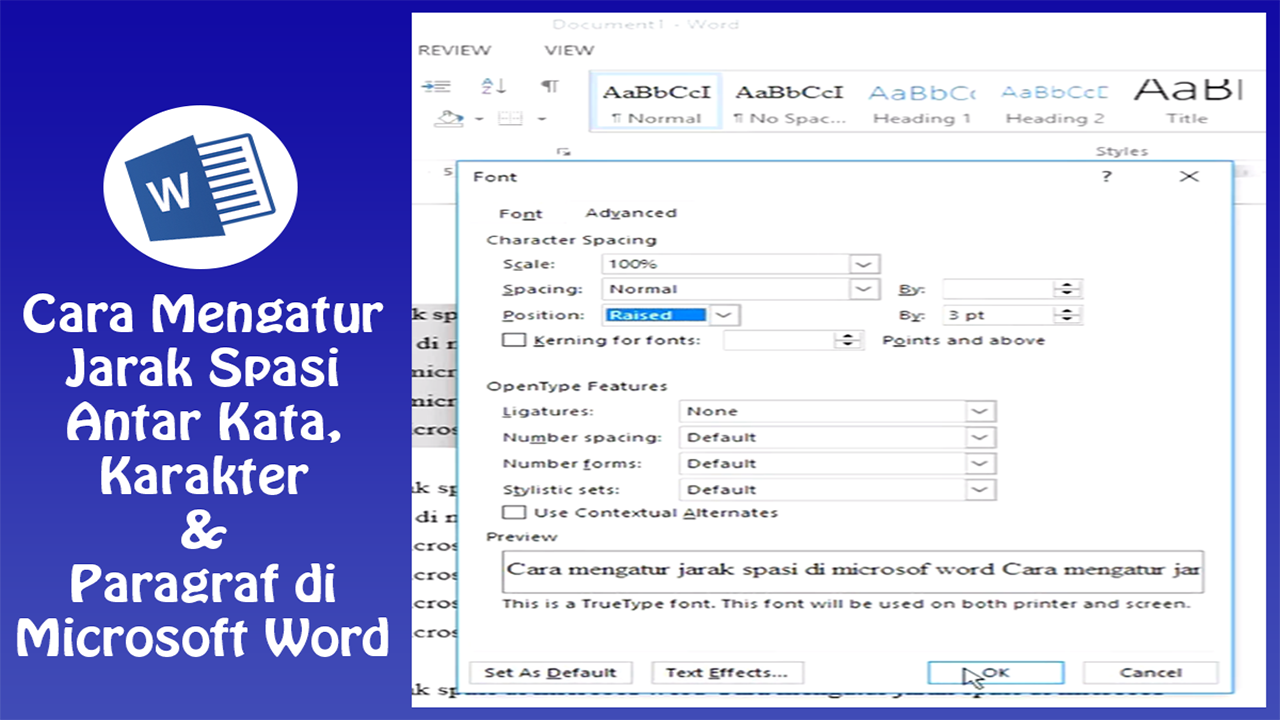This screenshot has height=720, width=1280.
Task: Click the 'Points and above' label
Action: click(x=963, y=340)
